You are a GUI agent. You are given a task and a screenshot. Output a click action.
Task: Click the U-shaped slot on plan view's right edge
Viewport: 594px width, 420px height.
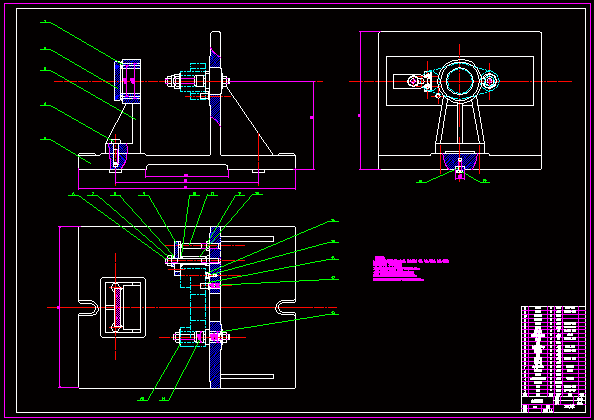tap(286, 308)
